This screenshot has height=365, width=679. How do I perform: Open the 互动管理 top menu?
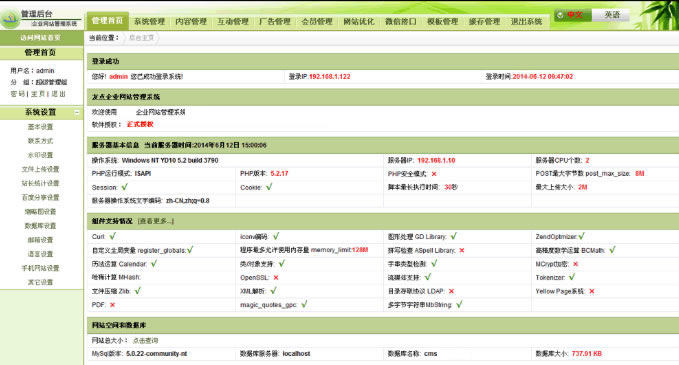tap(233, 21)
